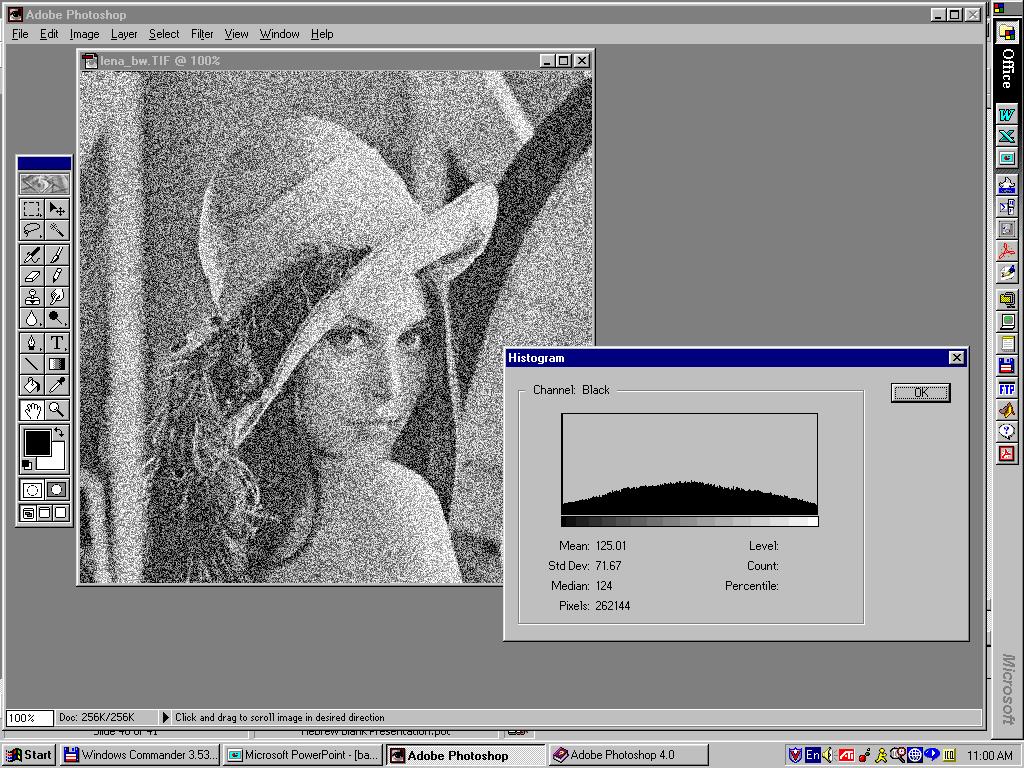1024x768 pixels.
Task: Launch Excel from the Office shortcut bar
Action: [x=1006, y=136]
